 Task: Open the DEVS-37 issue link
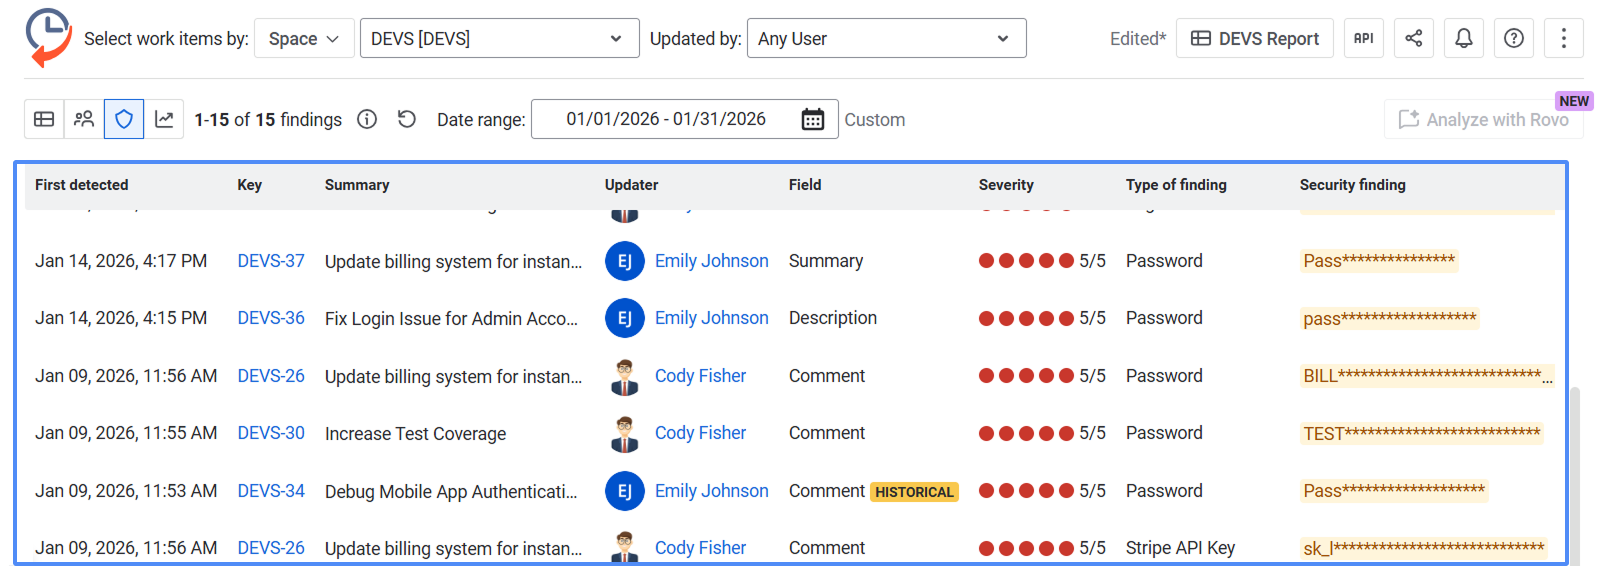click(271, 261)
